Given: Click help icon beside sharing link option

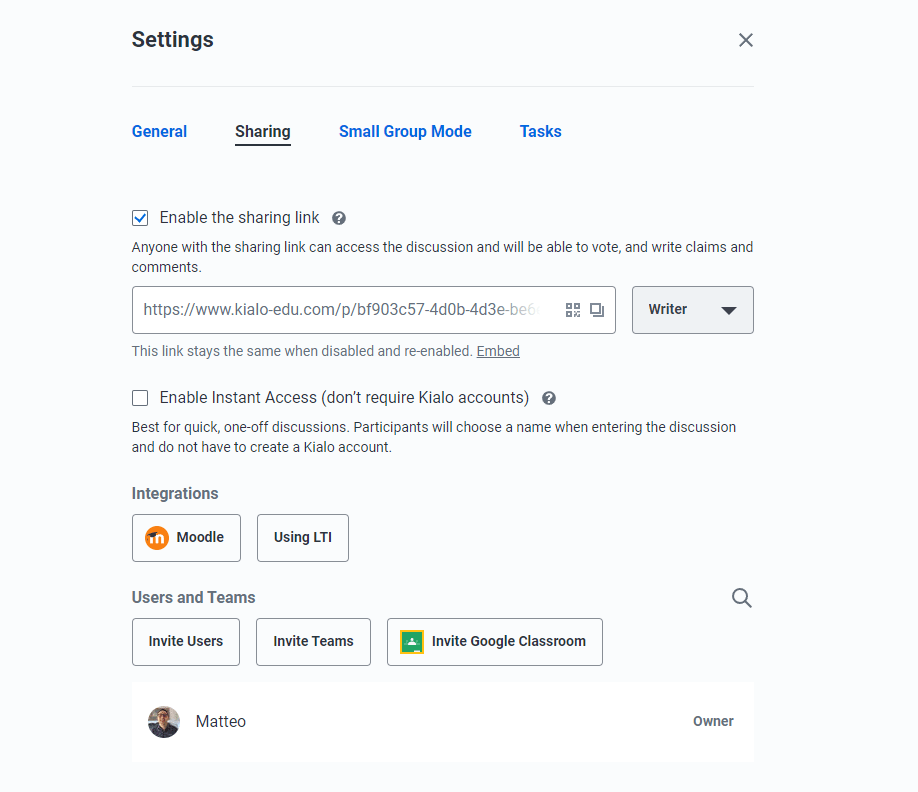Looking at the screenshot, I should coord(339,218).
